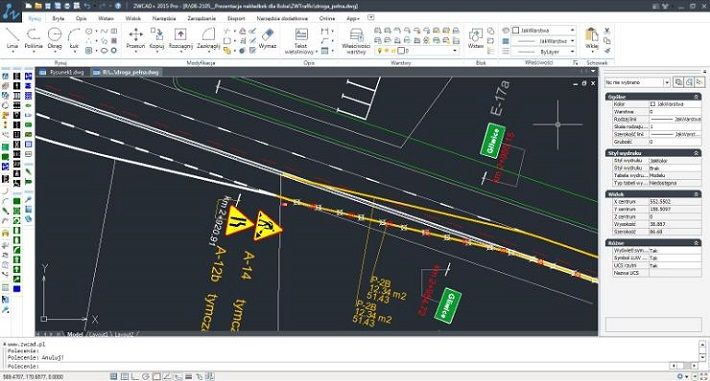
Task: Open the Widok ribbon tab
Action: 133,19
